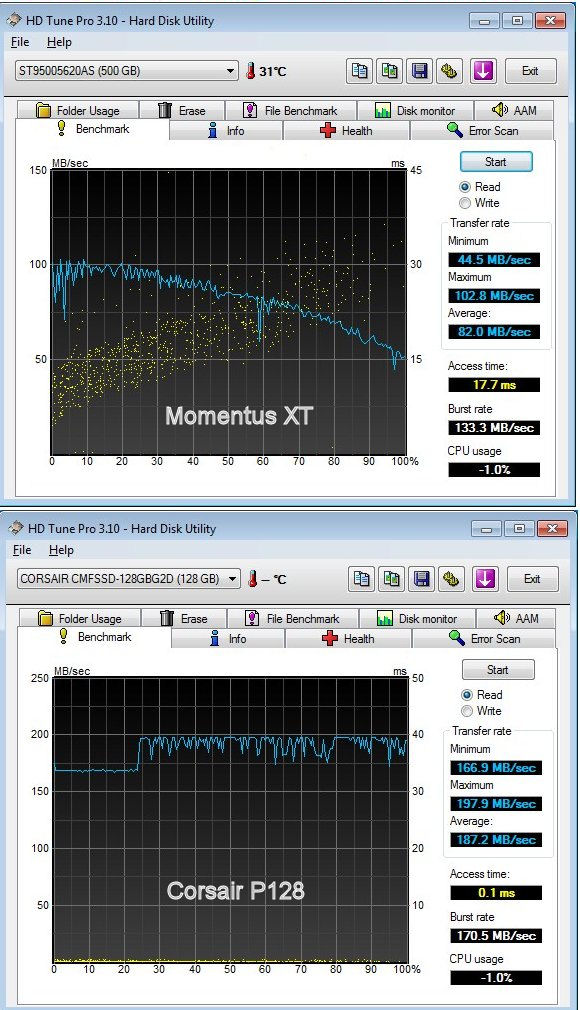
Task: Open File menu in top window
Action: [x=20, y=42]
